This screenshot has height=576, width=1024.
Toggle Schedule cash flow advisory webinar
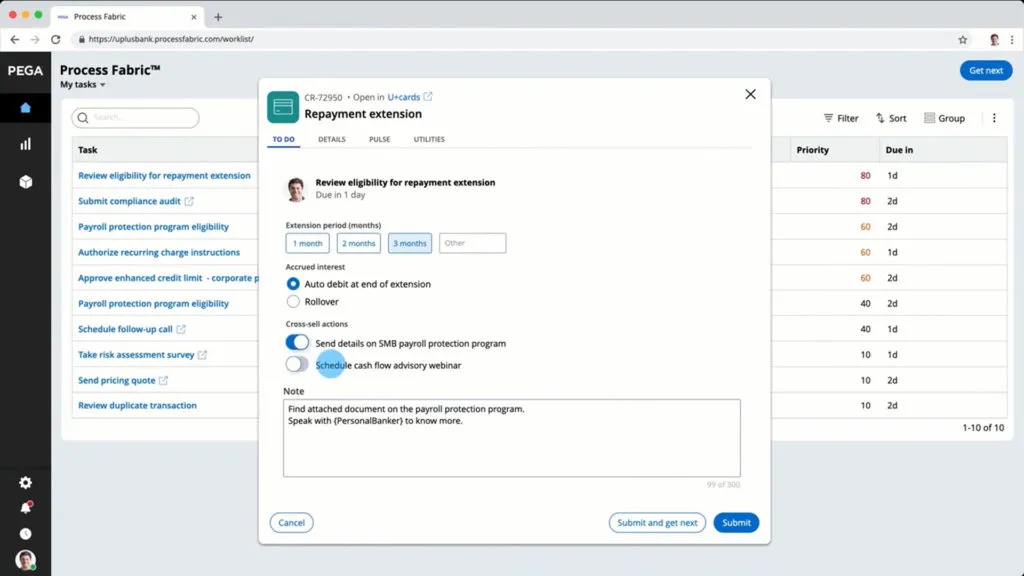(297, 364)
